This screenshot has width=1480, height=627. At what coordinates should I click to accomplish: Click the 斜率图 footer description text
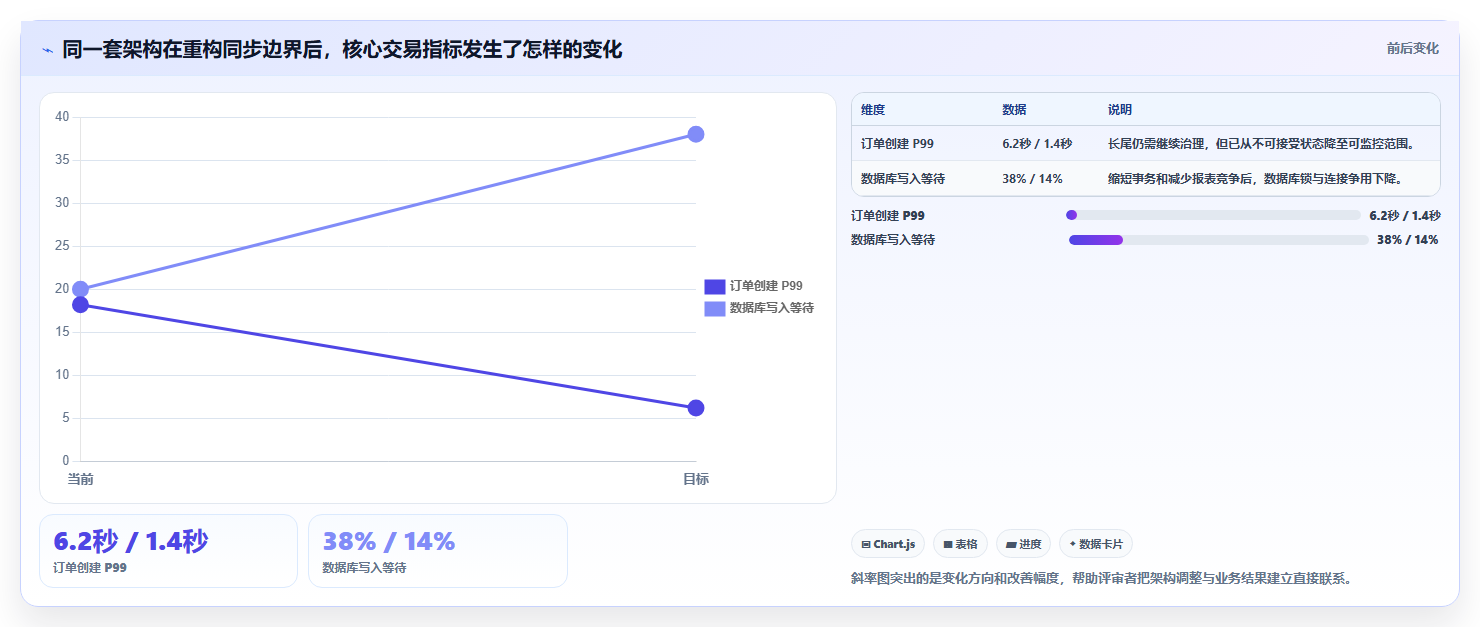point(1101,578)
